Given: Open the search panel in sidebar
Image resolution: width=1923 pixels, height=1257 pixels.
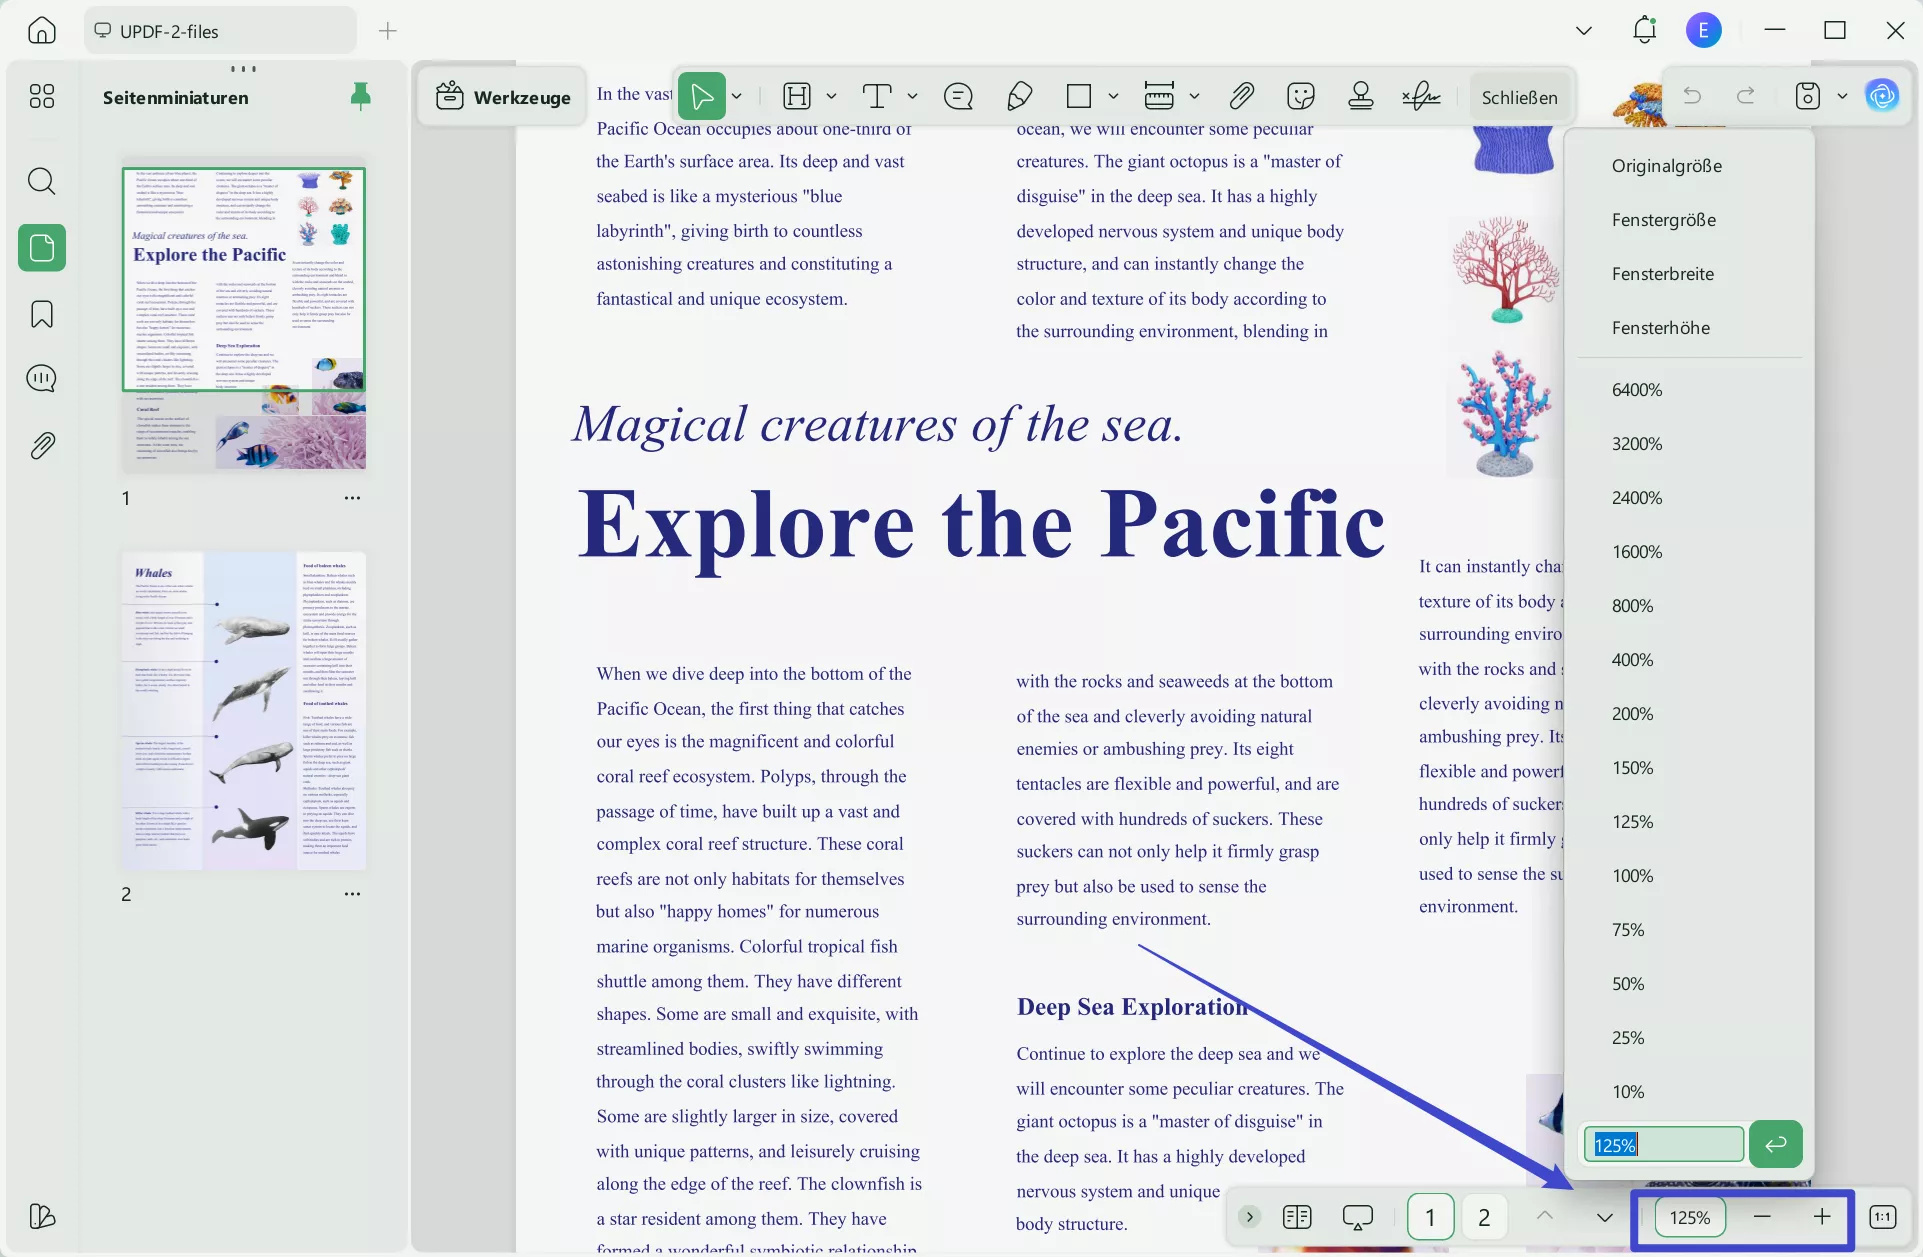Looking at the screenshot, I should coord(41,181).
